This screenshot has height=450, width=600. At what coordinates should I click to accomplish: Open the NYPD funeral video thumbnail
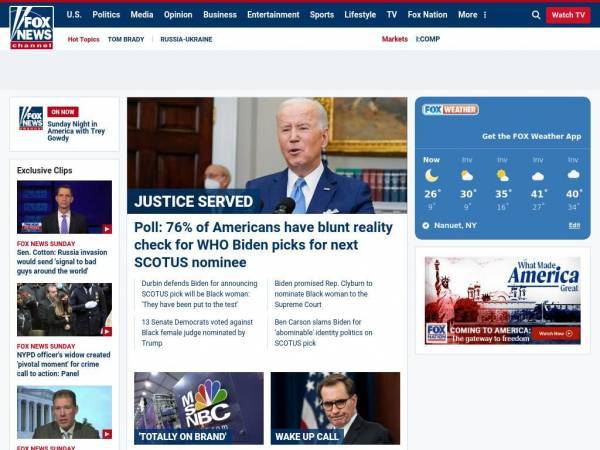pyautogui.click(x=64, y=310)
